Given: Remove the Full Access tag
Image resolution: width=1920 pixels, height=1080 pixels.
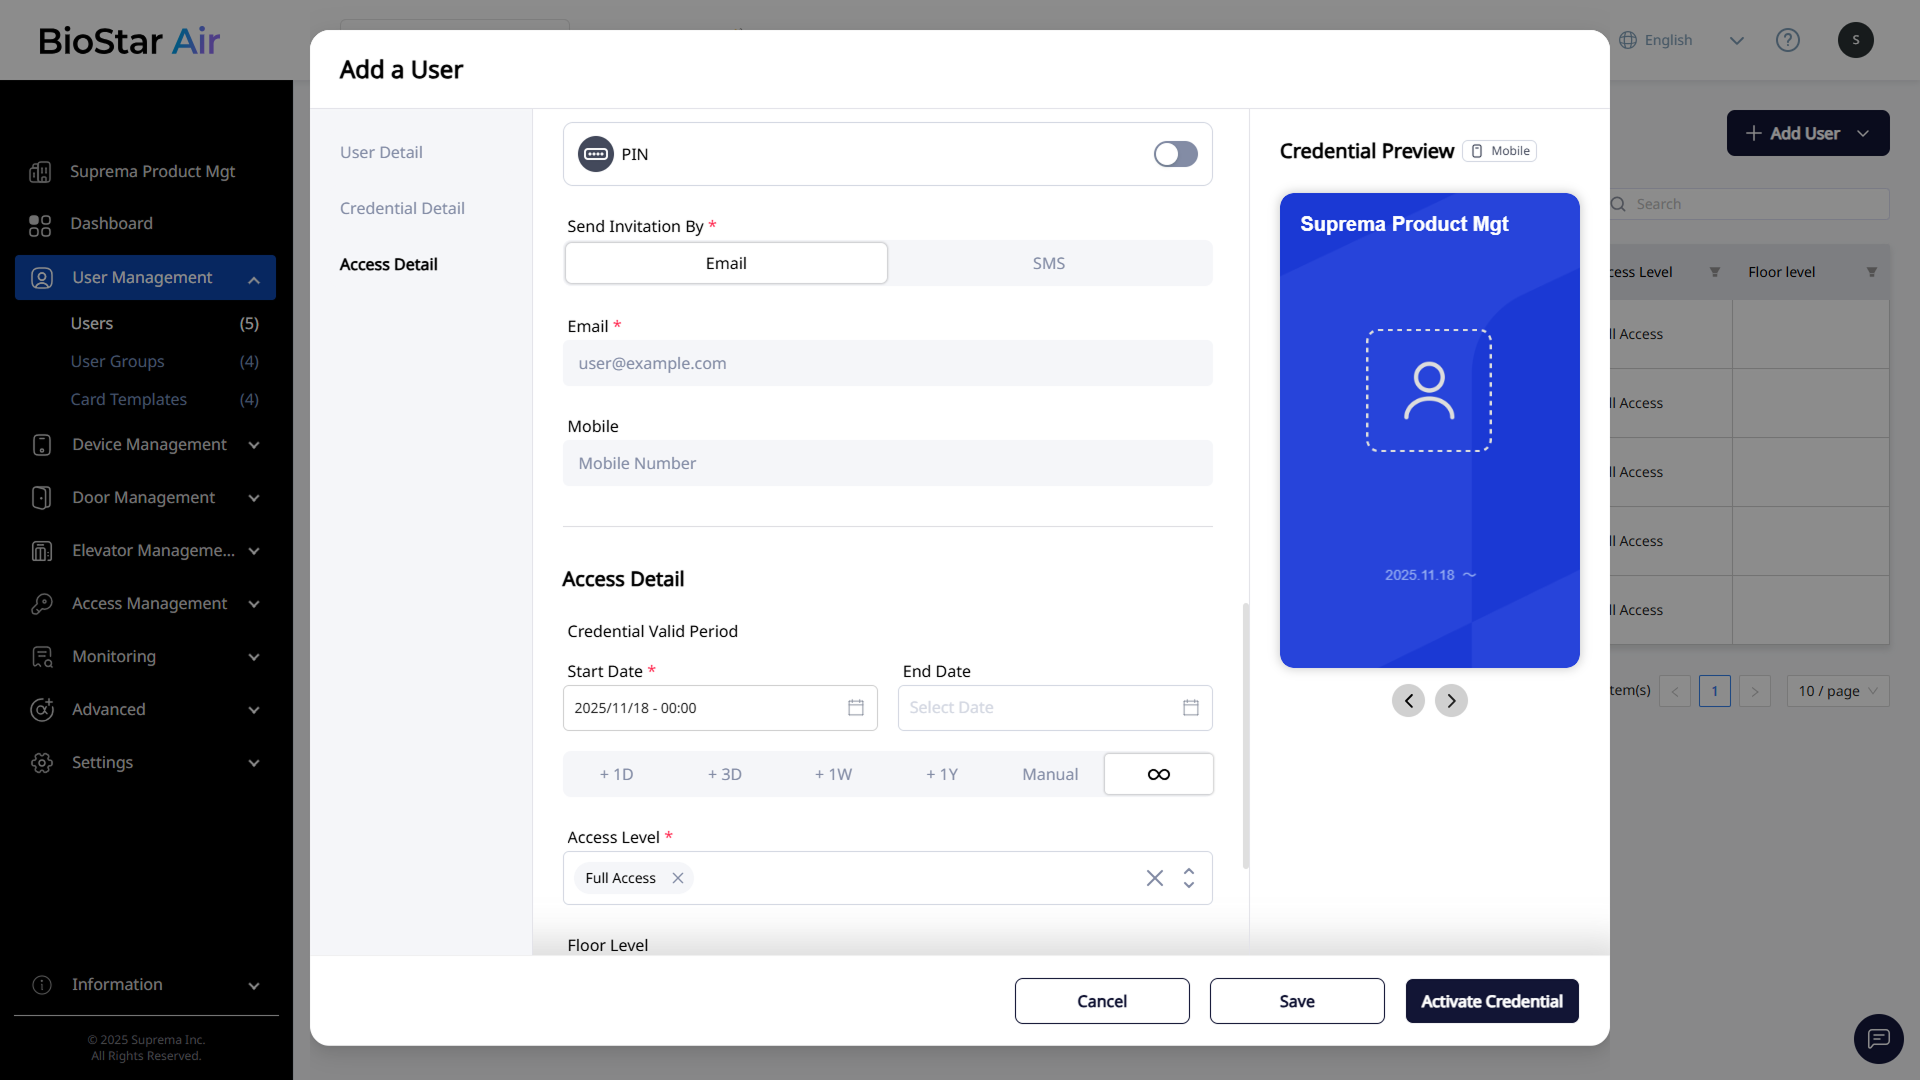Looking at the screenshot, I should point(678,878).
